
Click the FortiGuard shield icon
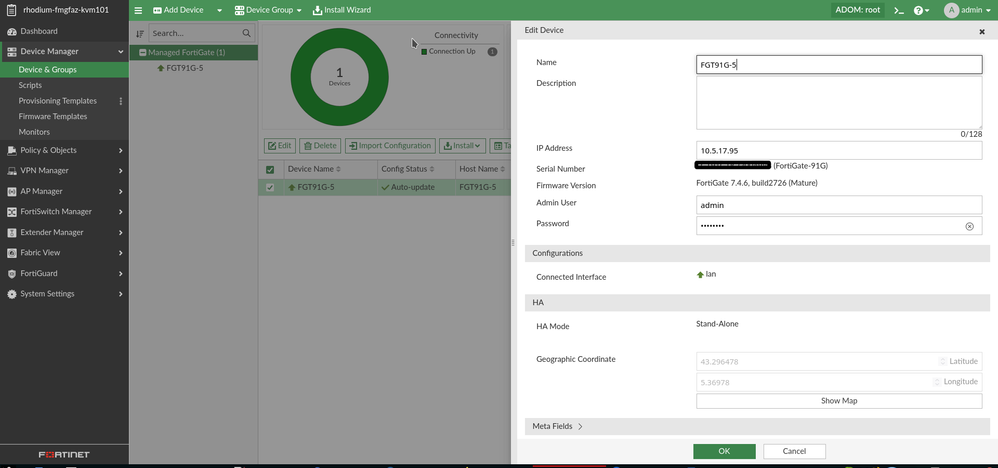(11, 273)
